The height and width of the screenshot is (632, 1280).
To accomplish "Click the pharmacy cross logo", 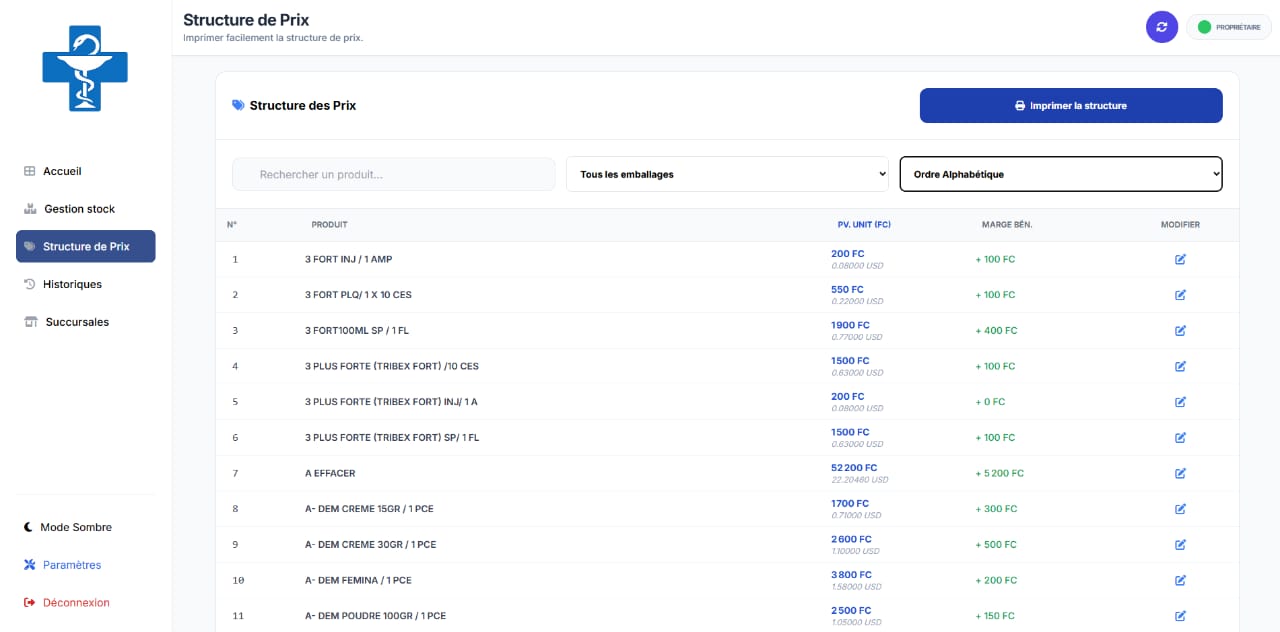I will point(85,68).
